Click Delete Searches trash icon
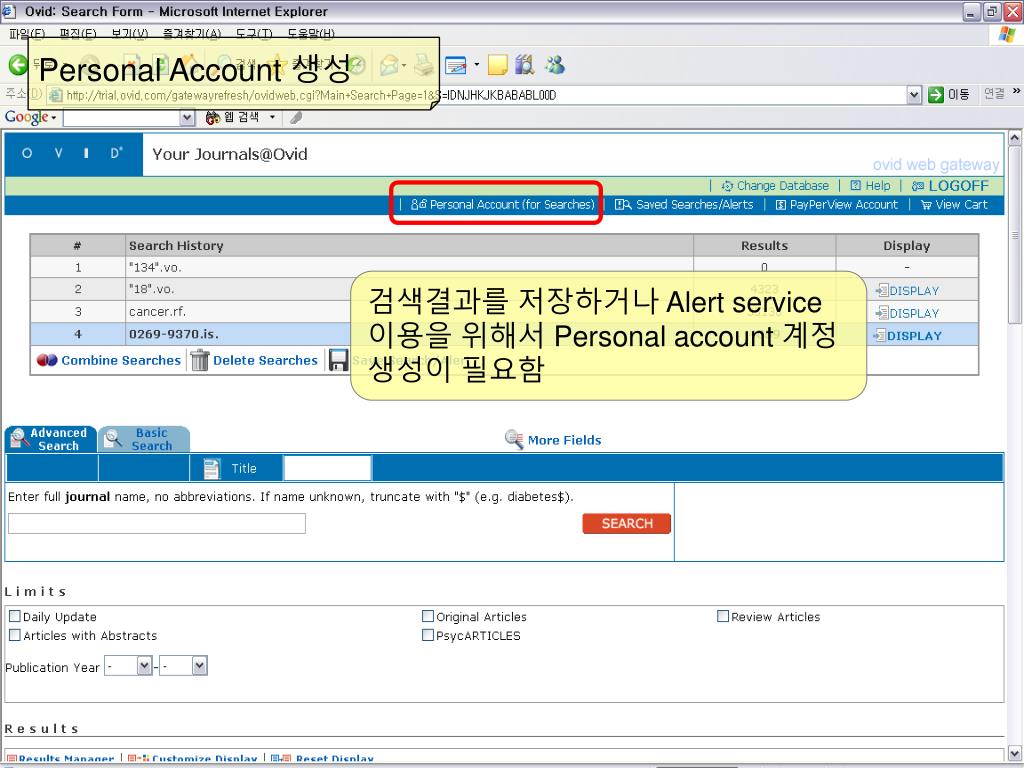The height and width of the screenshot is (768, 1024). click(200, 360)
